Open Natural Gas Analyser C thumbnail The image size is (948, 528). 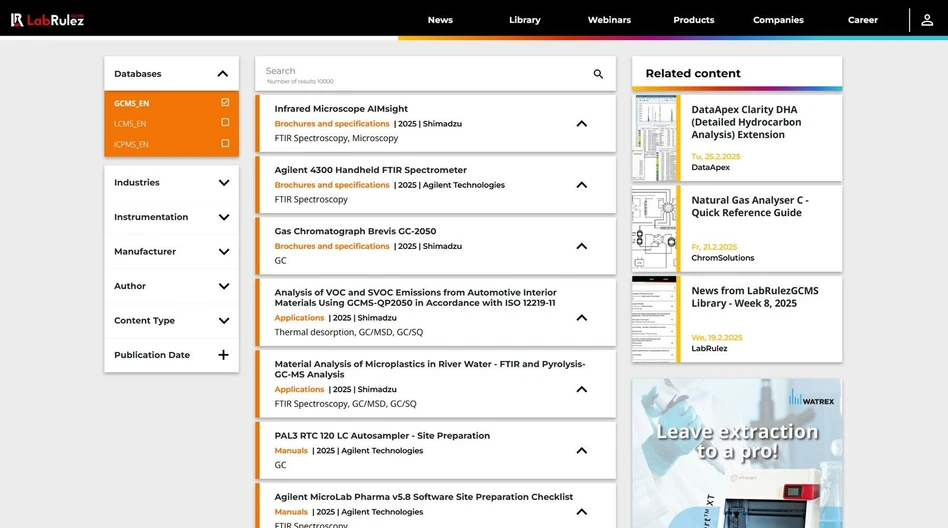pyautogui.click(x=654, y=229)
